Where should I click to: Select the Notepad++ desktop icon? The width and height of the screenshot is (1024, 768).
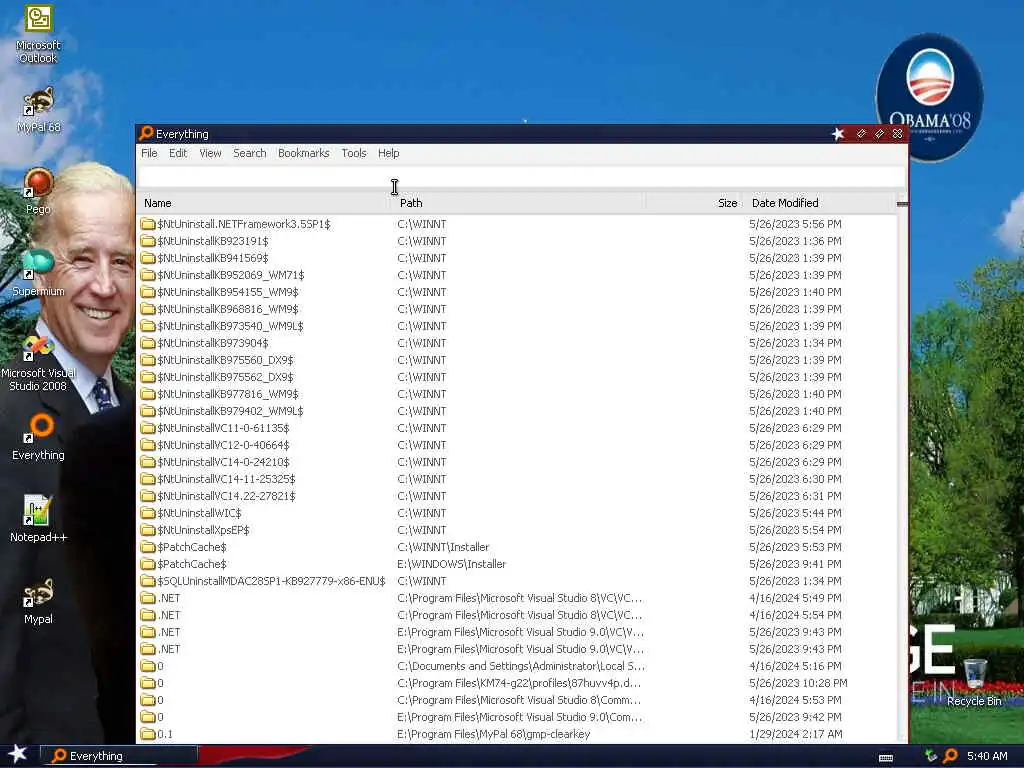(39, 519)
